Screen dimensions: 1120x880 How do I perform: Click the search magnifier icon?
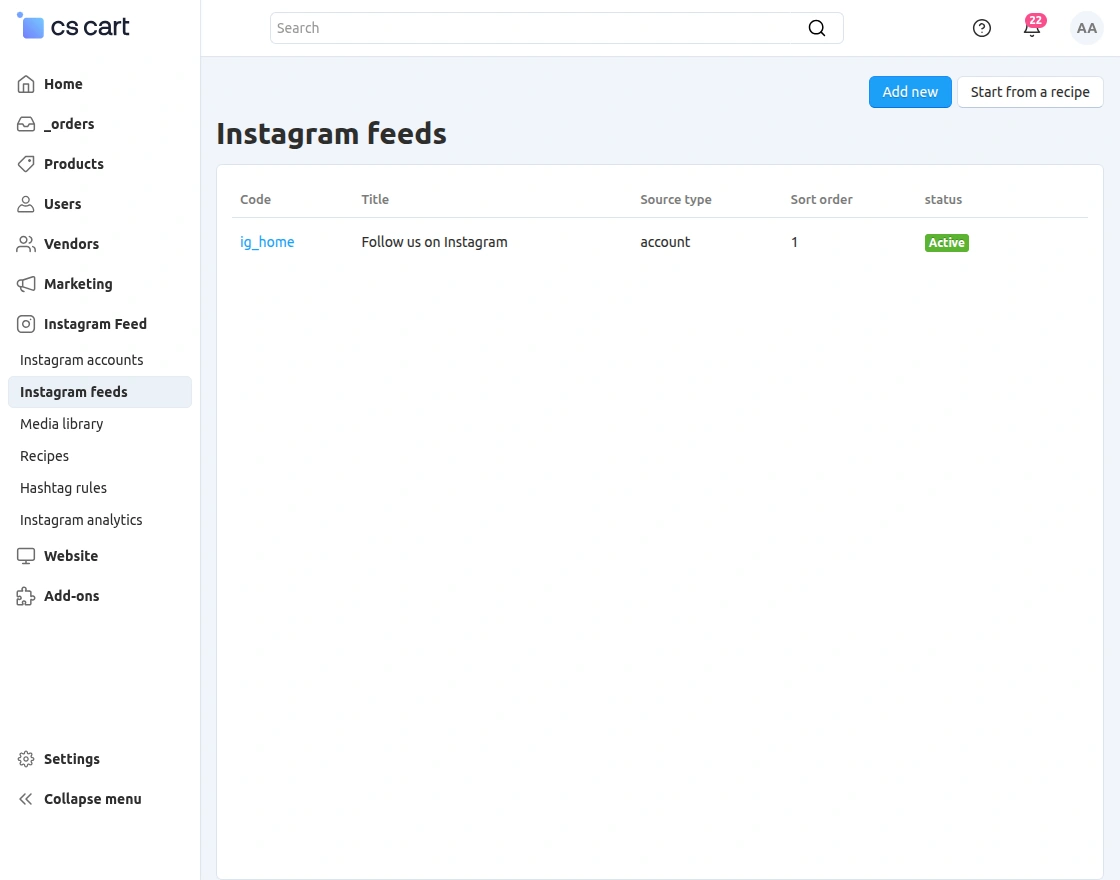816,28
